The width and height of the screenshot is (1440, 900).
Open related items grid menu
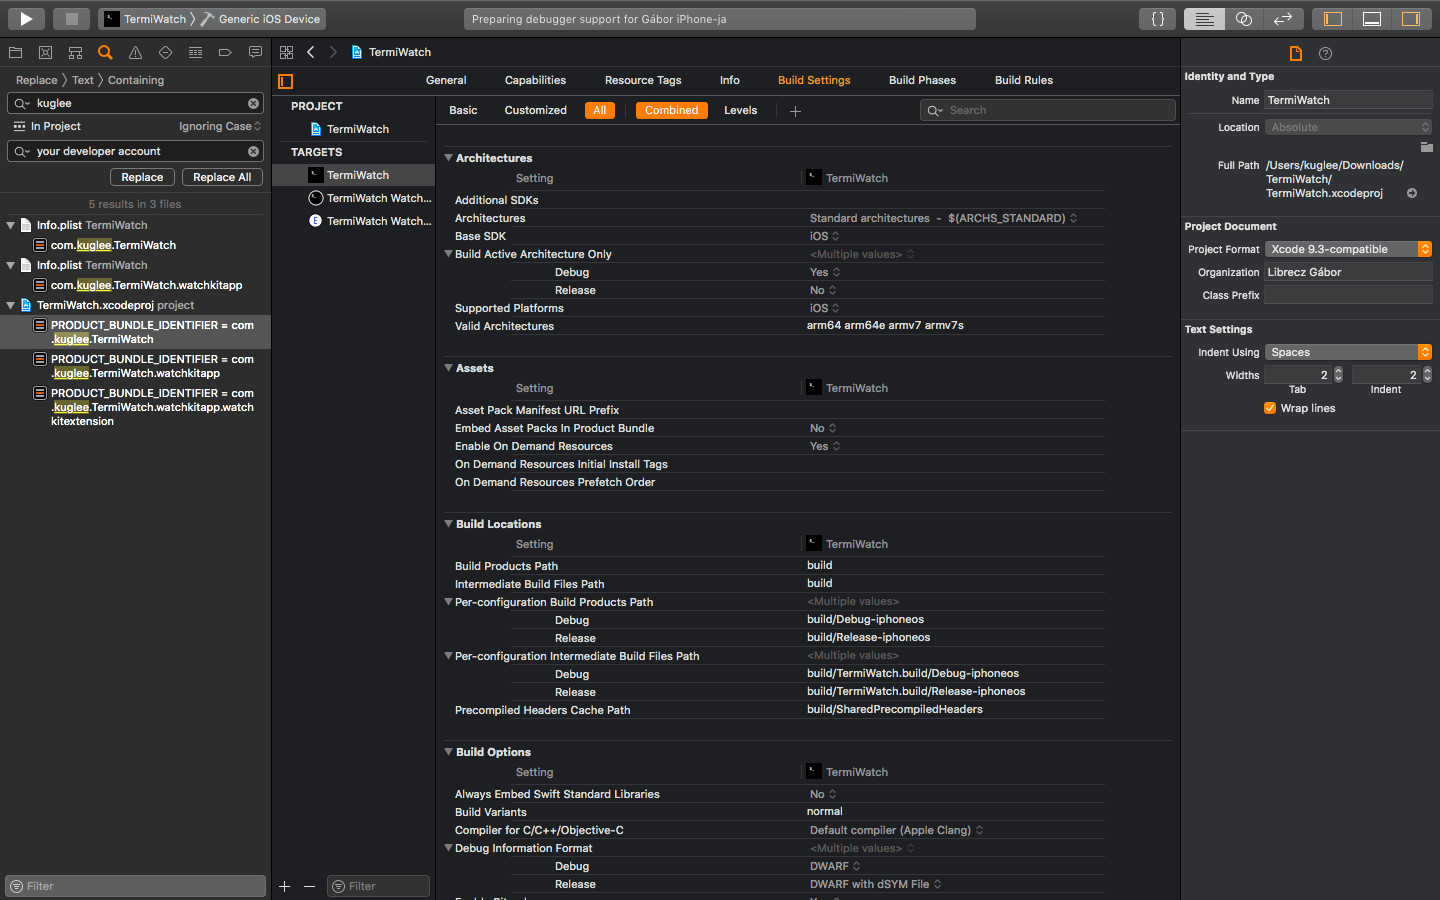pyautogui.click(x=287, y=52)
